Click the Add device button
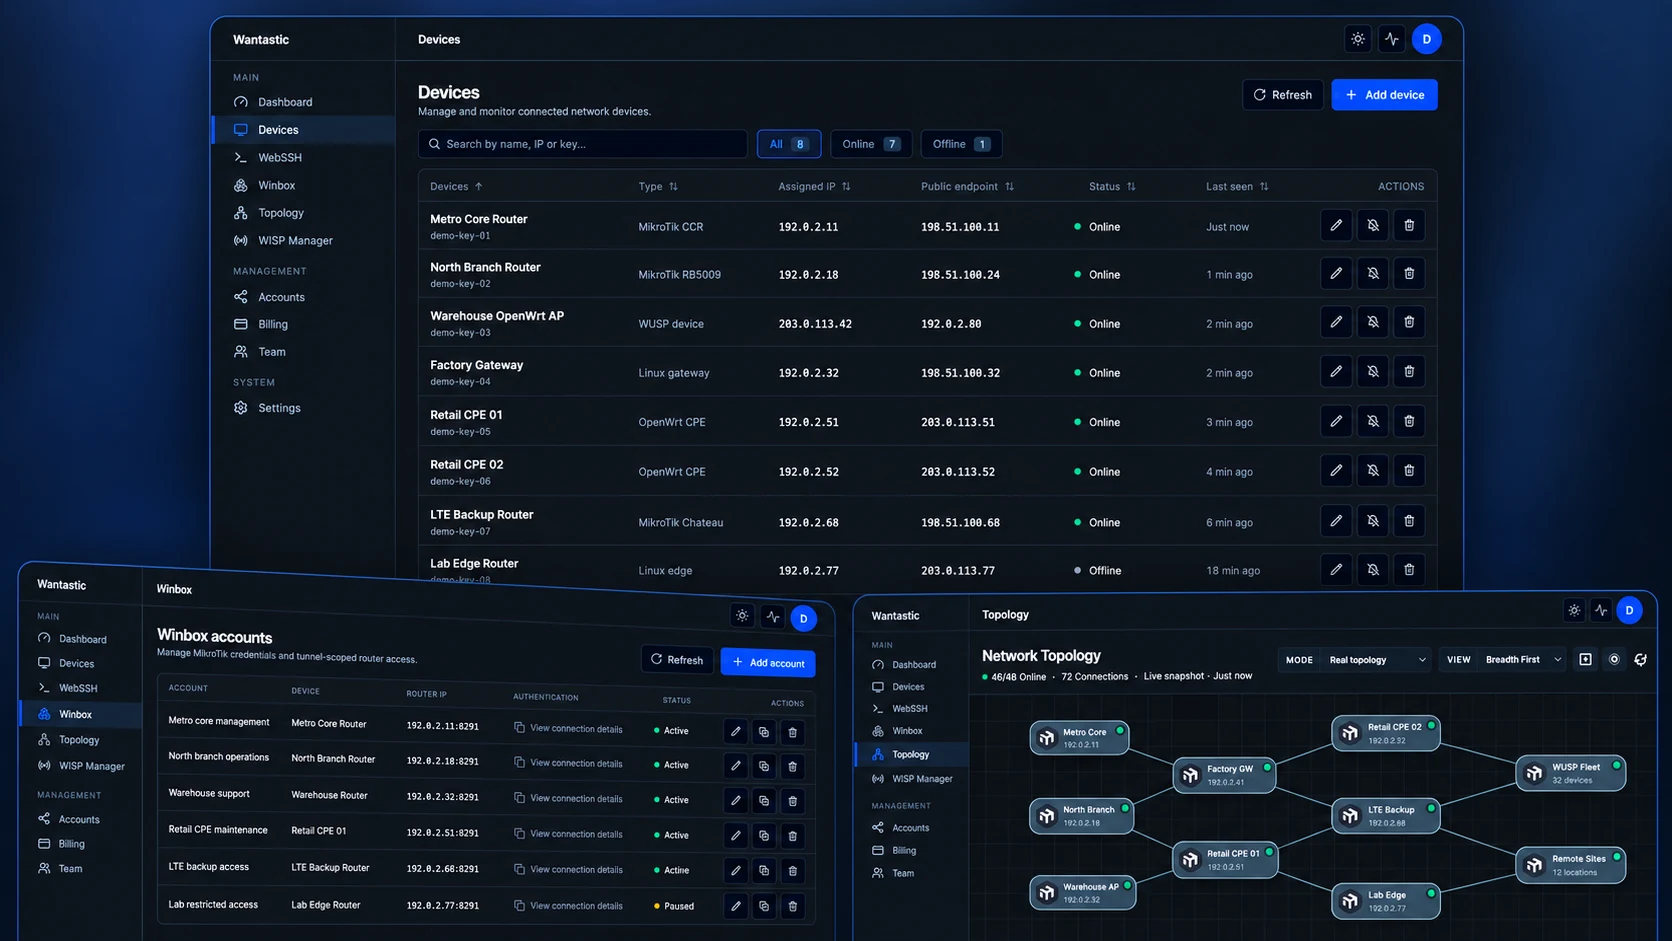The width and height of the screenshot is (1672, 941). tap(1384, 95)
